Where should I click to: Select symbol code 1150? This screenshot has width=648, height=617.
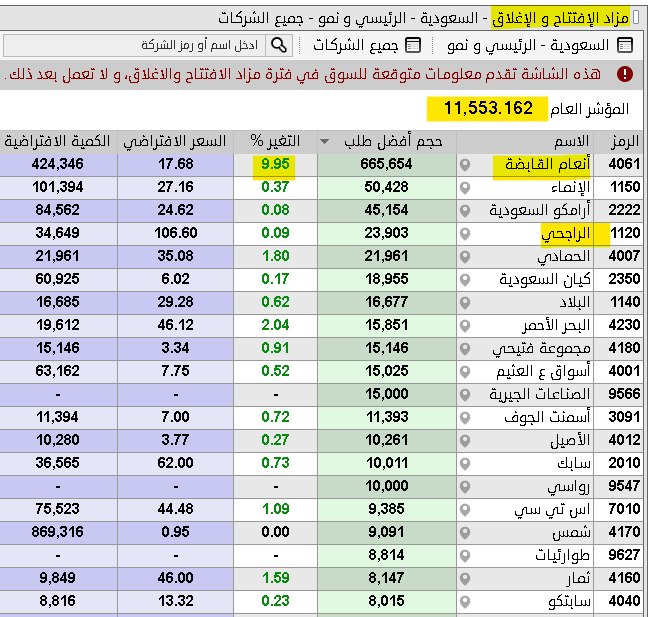pos(625,187)
